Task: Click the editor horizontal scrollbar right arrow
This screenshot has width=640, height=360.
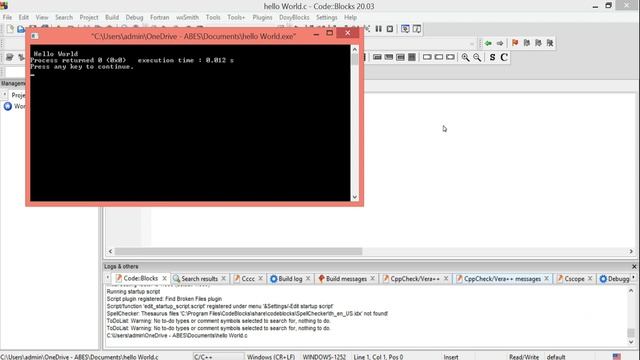Action: pos(631,251)
